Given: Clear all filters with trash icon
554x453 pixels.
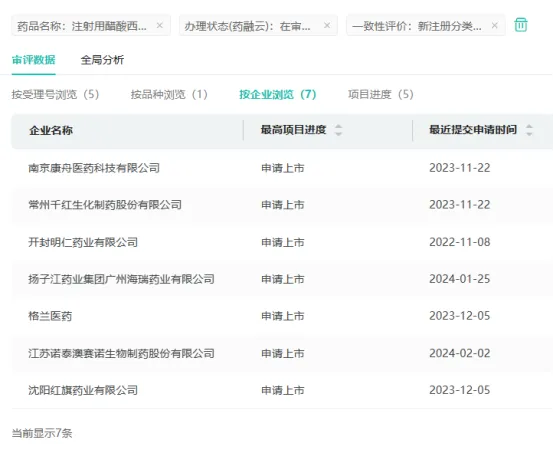Looking at the screenshot, I should tap(521, 25).
